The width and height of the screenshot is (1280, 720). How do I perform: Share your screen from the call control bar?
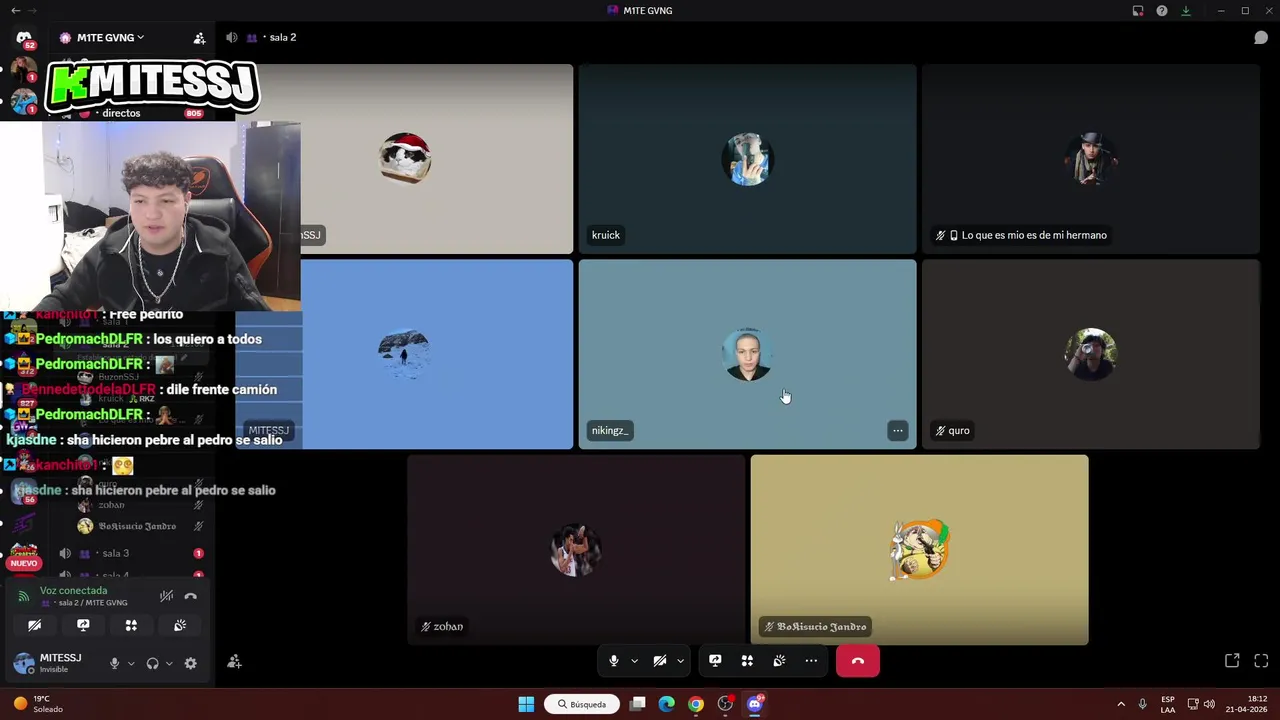(x=715, y=661)
